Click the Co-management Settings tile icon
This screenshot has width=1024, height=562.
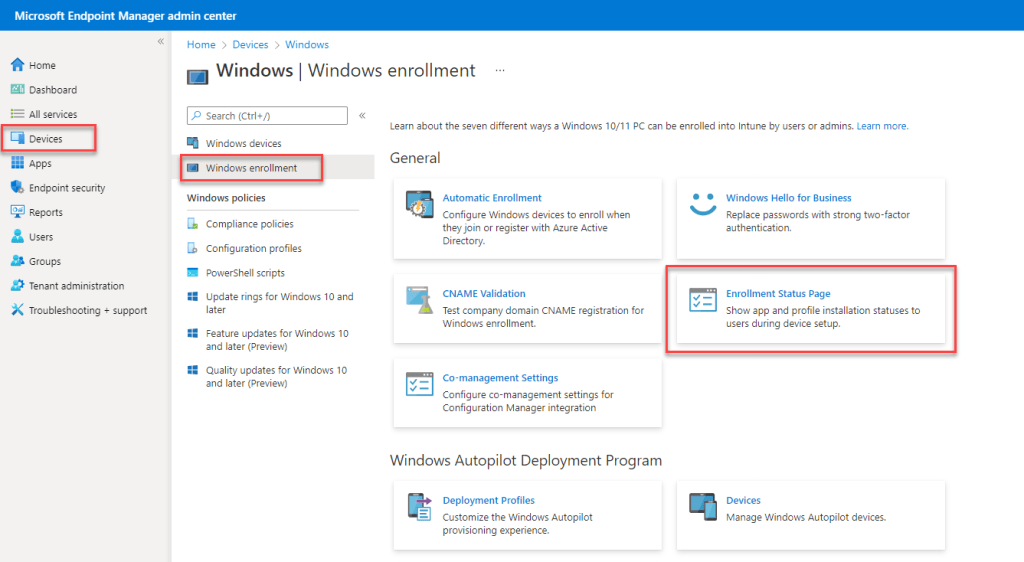pos(418,385)
